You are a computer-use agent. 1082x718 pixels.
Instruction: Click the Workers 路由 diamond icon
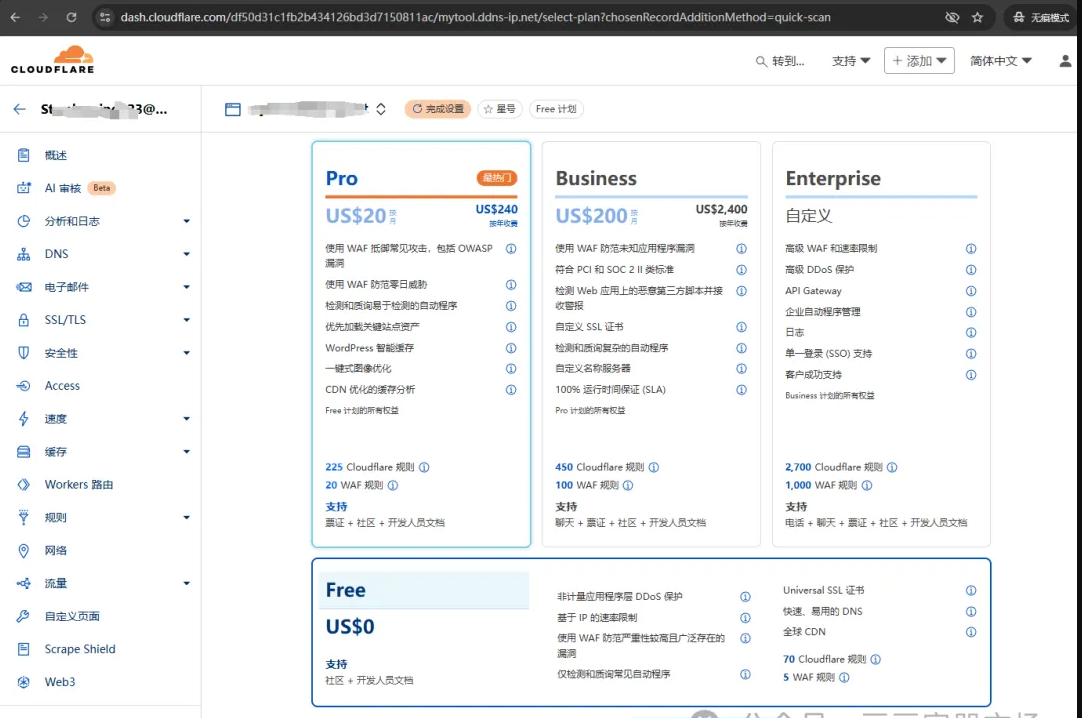click(23, 484)
